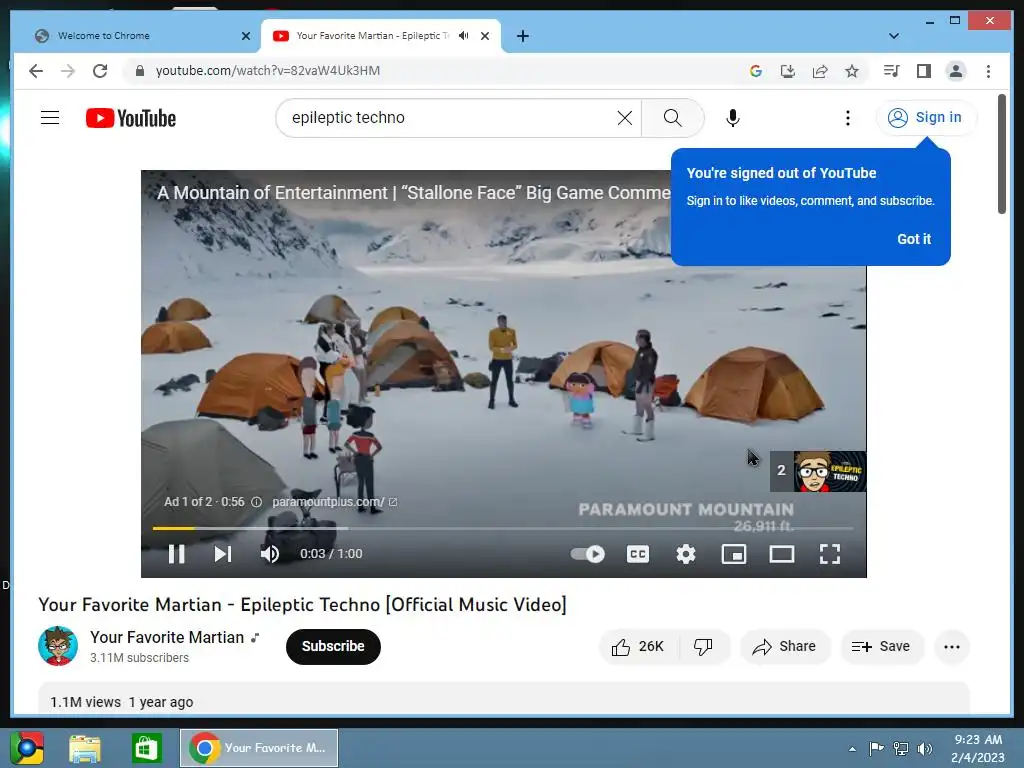Click the magnifier search button
This screenshot has width=1024, height=768.
(x=673, y=118)
